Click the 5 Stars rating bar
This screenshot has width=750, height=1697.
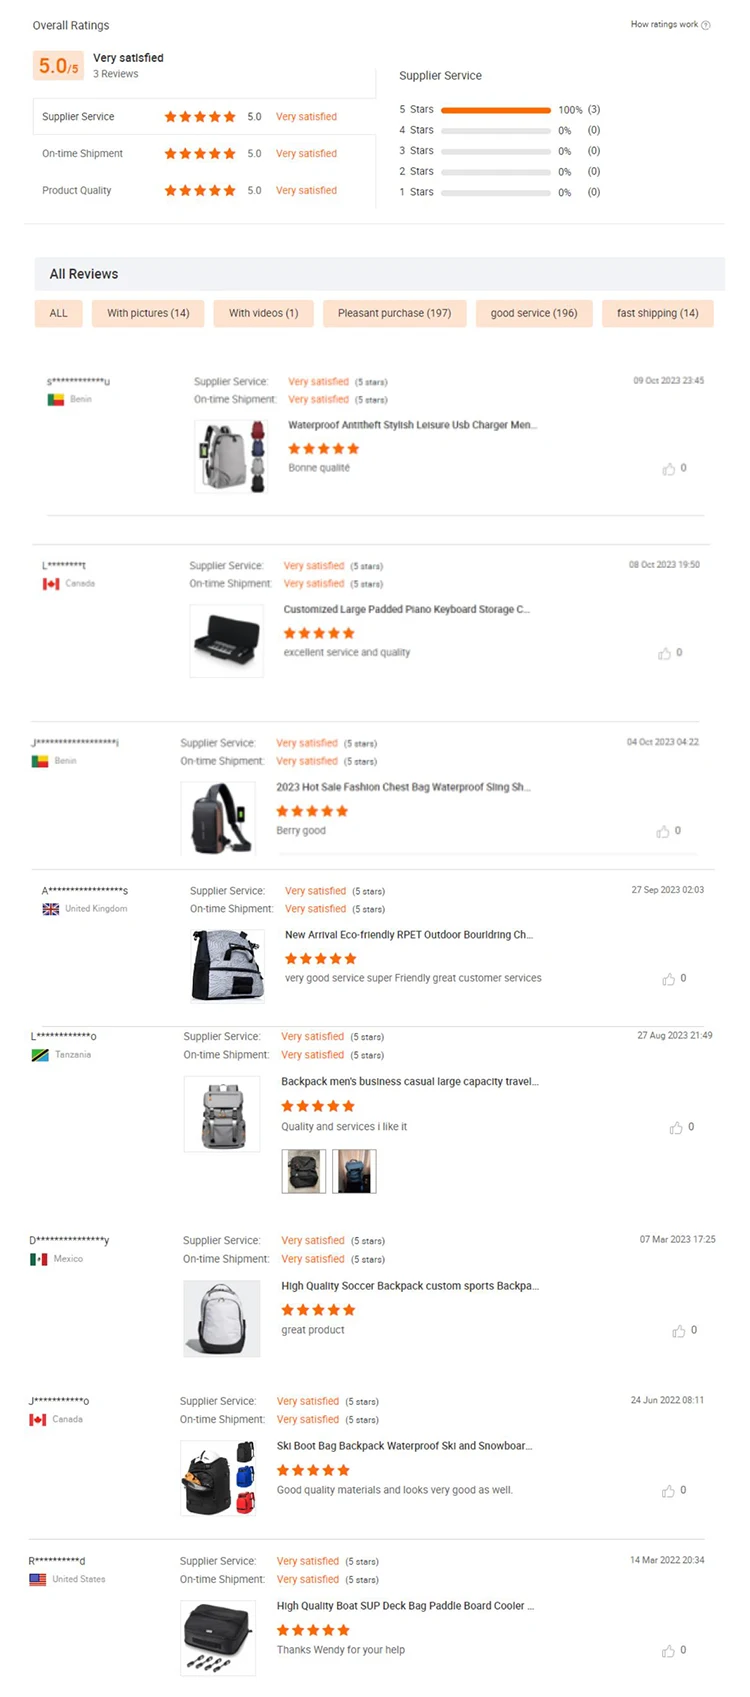click(495, 110)
